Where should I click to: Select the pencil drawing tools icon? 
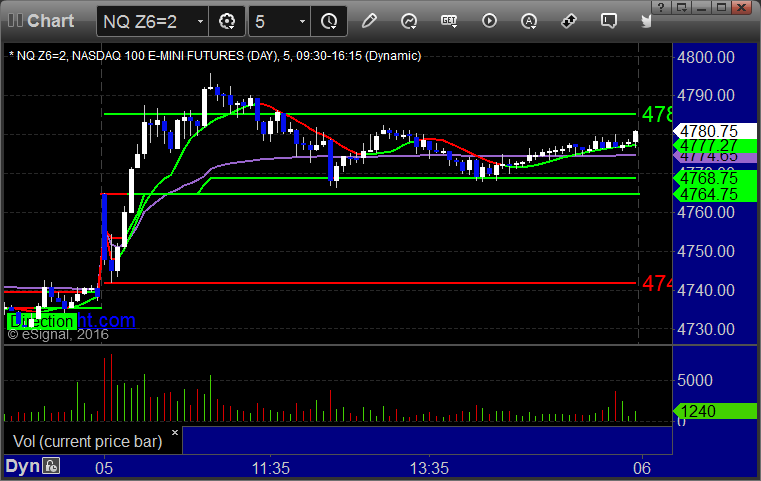369,21
